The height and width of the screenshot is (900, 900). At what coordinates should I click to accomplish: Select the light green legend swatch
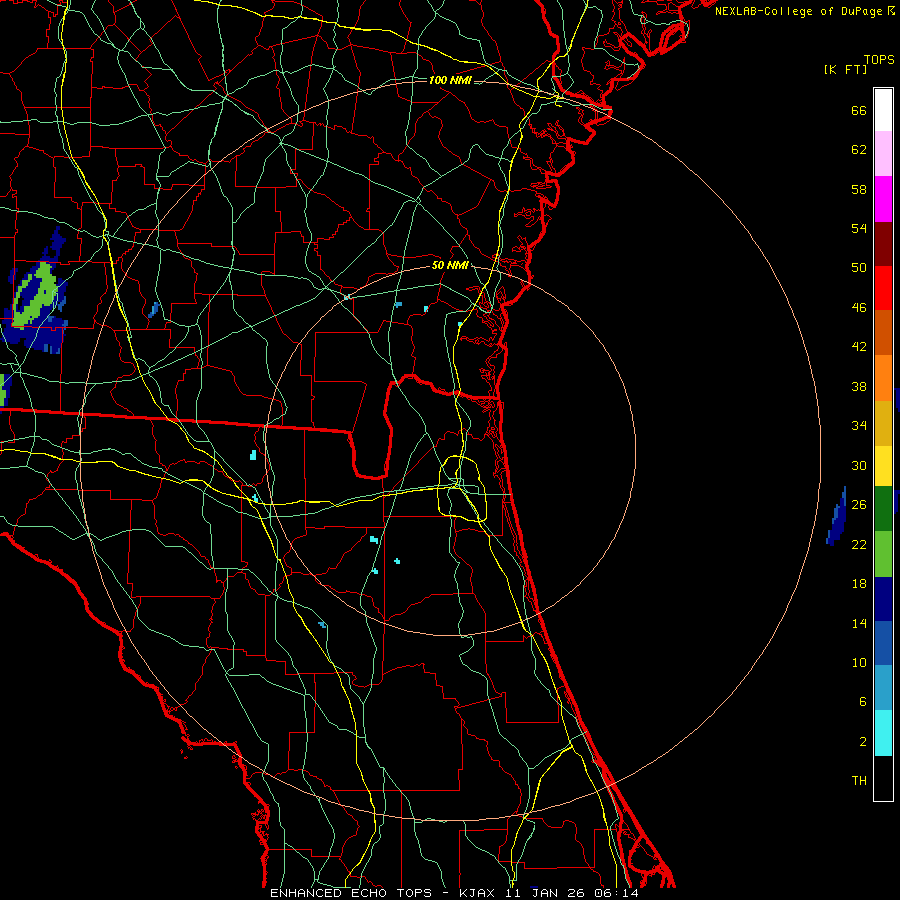click(883, 554)
